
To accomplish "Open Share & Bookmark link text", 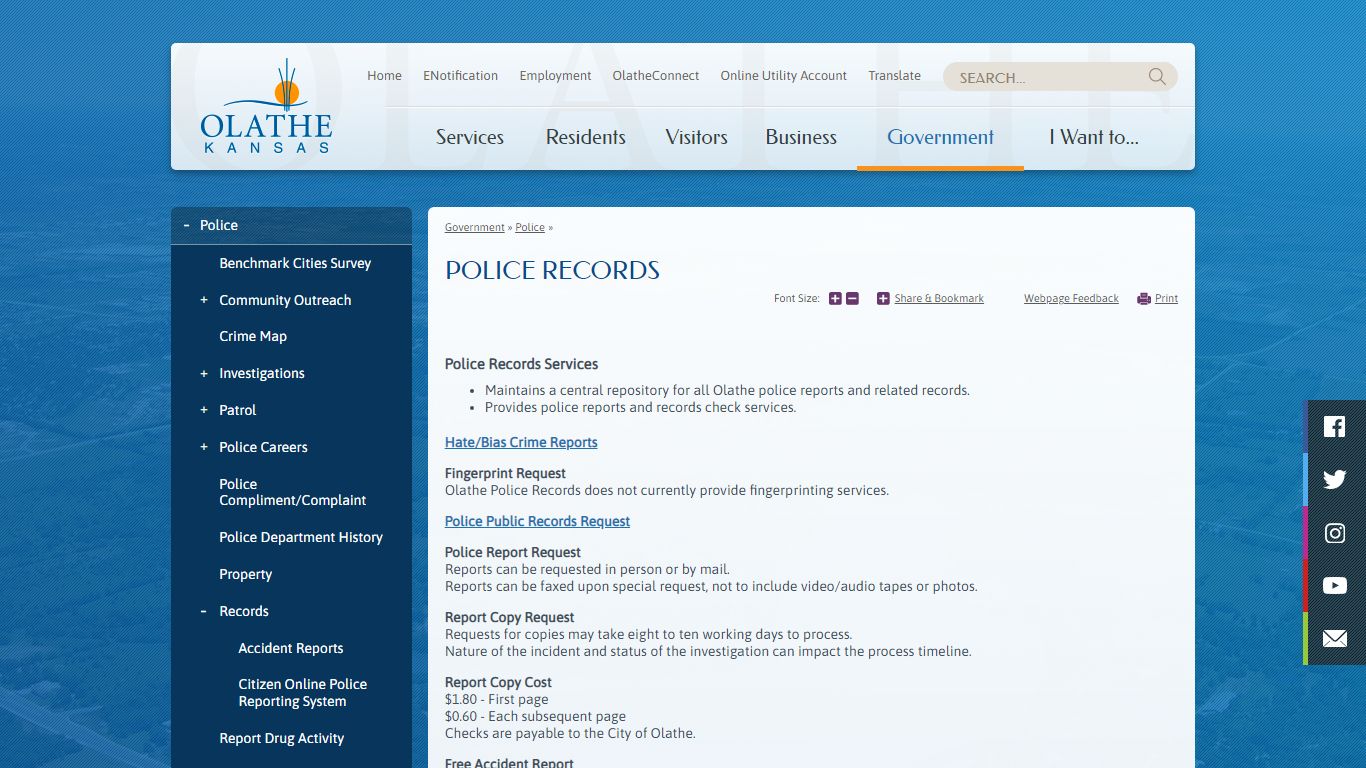I will pyautogui.click(x=939, y=299).
